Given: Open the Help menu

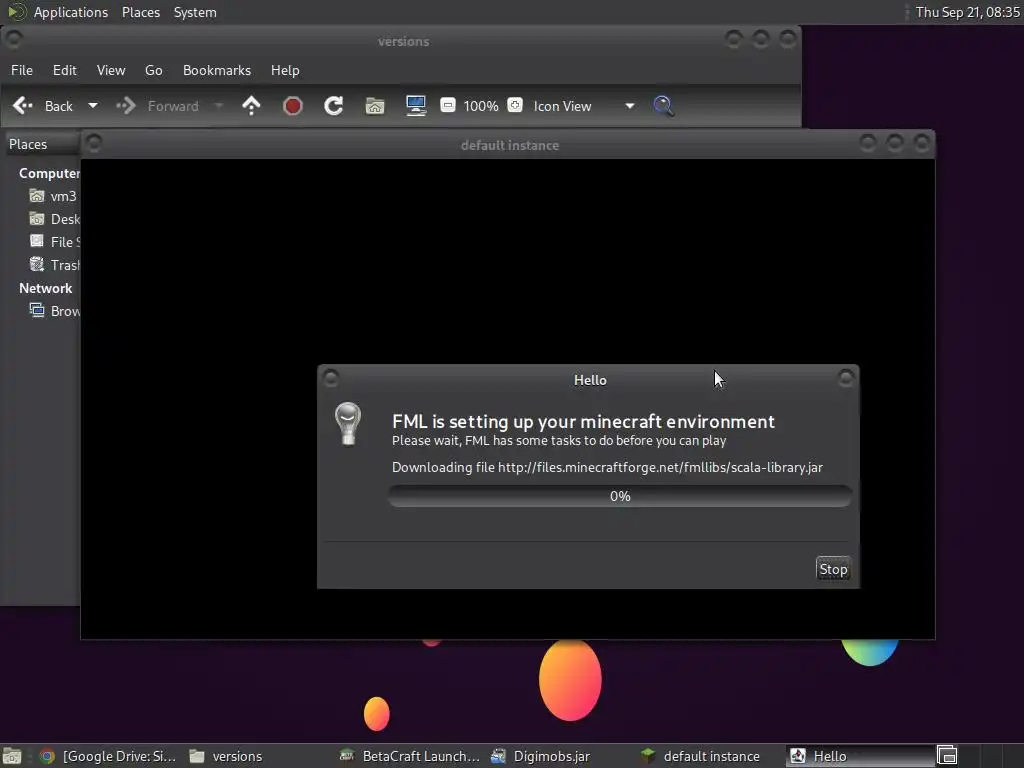Looking at the screenshot, I should point(285,70).
